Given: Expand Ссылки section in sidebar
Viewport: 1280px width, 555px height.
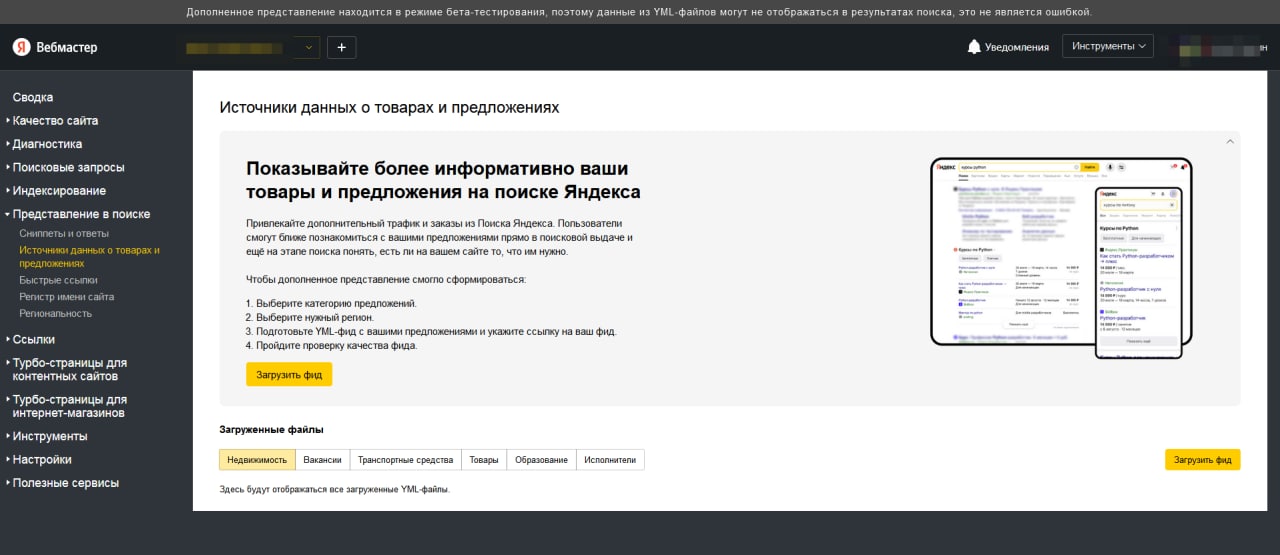Looking at the screenshot, I should point(33,340).
